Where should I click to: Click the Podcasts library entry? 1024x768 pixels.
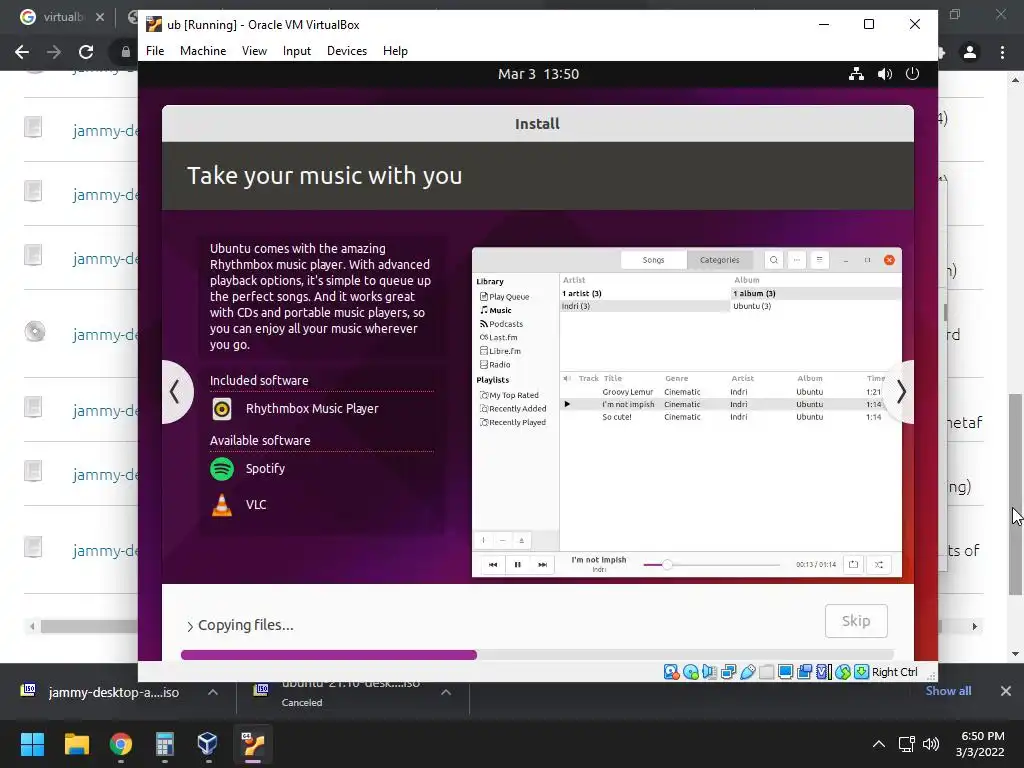click(502, 324)
